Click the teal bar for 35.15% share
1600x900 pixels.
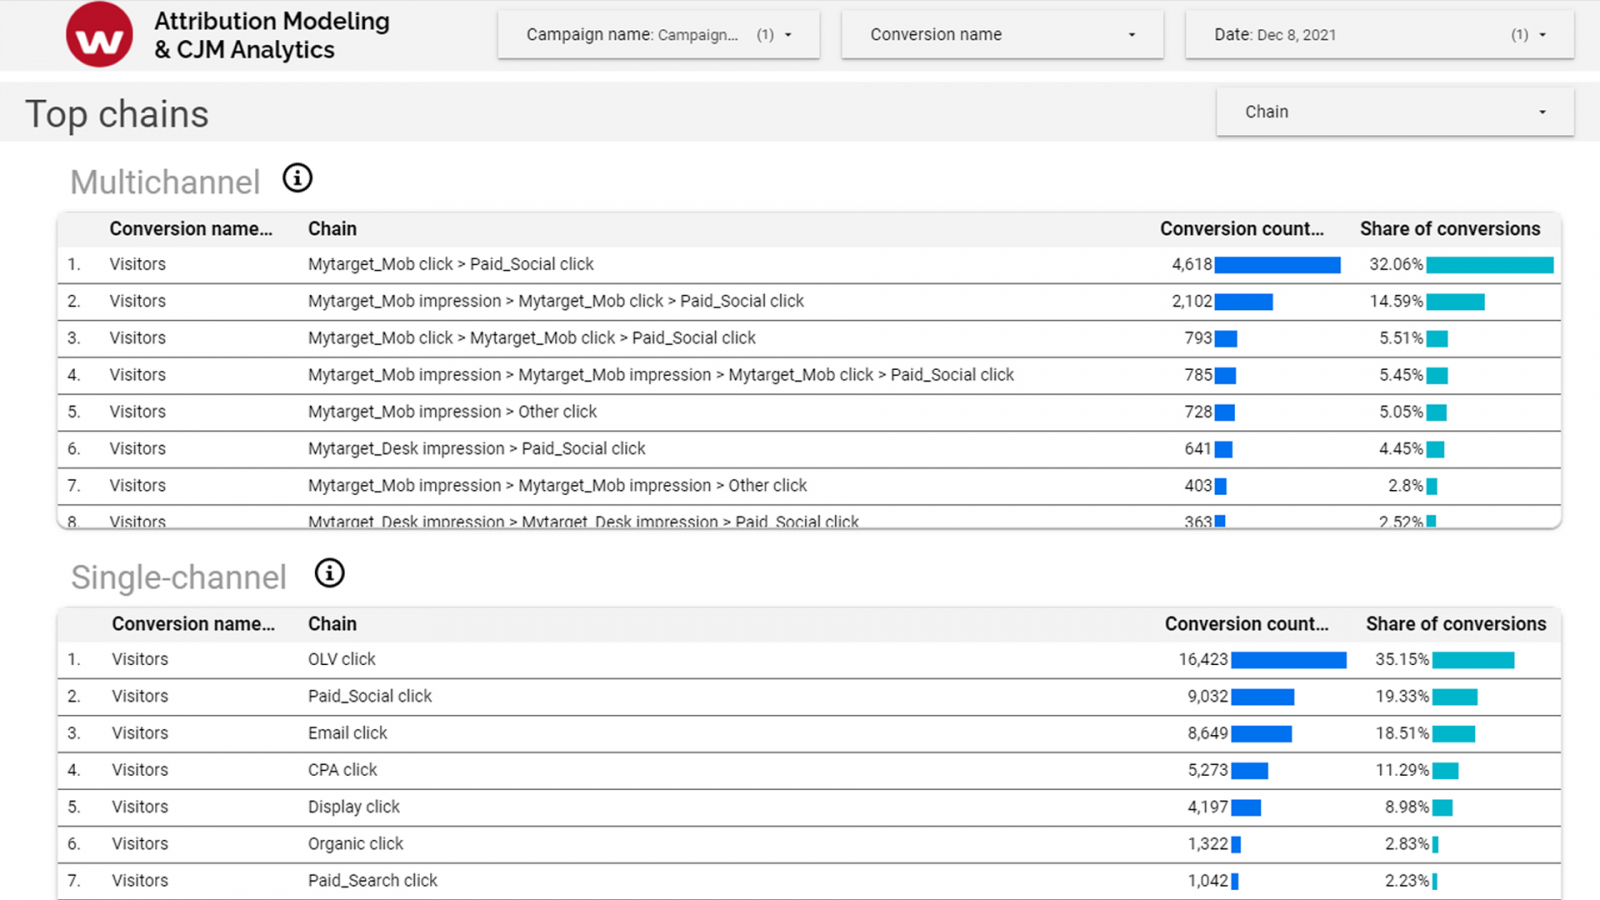click(x=1473, y=660)
